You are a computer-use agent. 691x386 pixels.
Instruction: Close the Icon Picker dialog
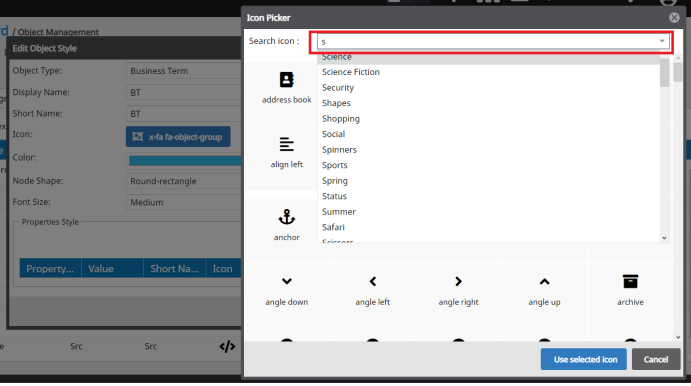[x=674, y=18]
